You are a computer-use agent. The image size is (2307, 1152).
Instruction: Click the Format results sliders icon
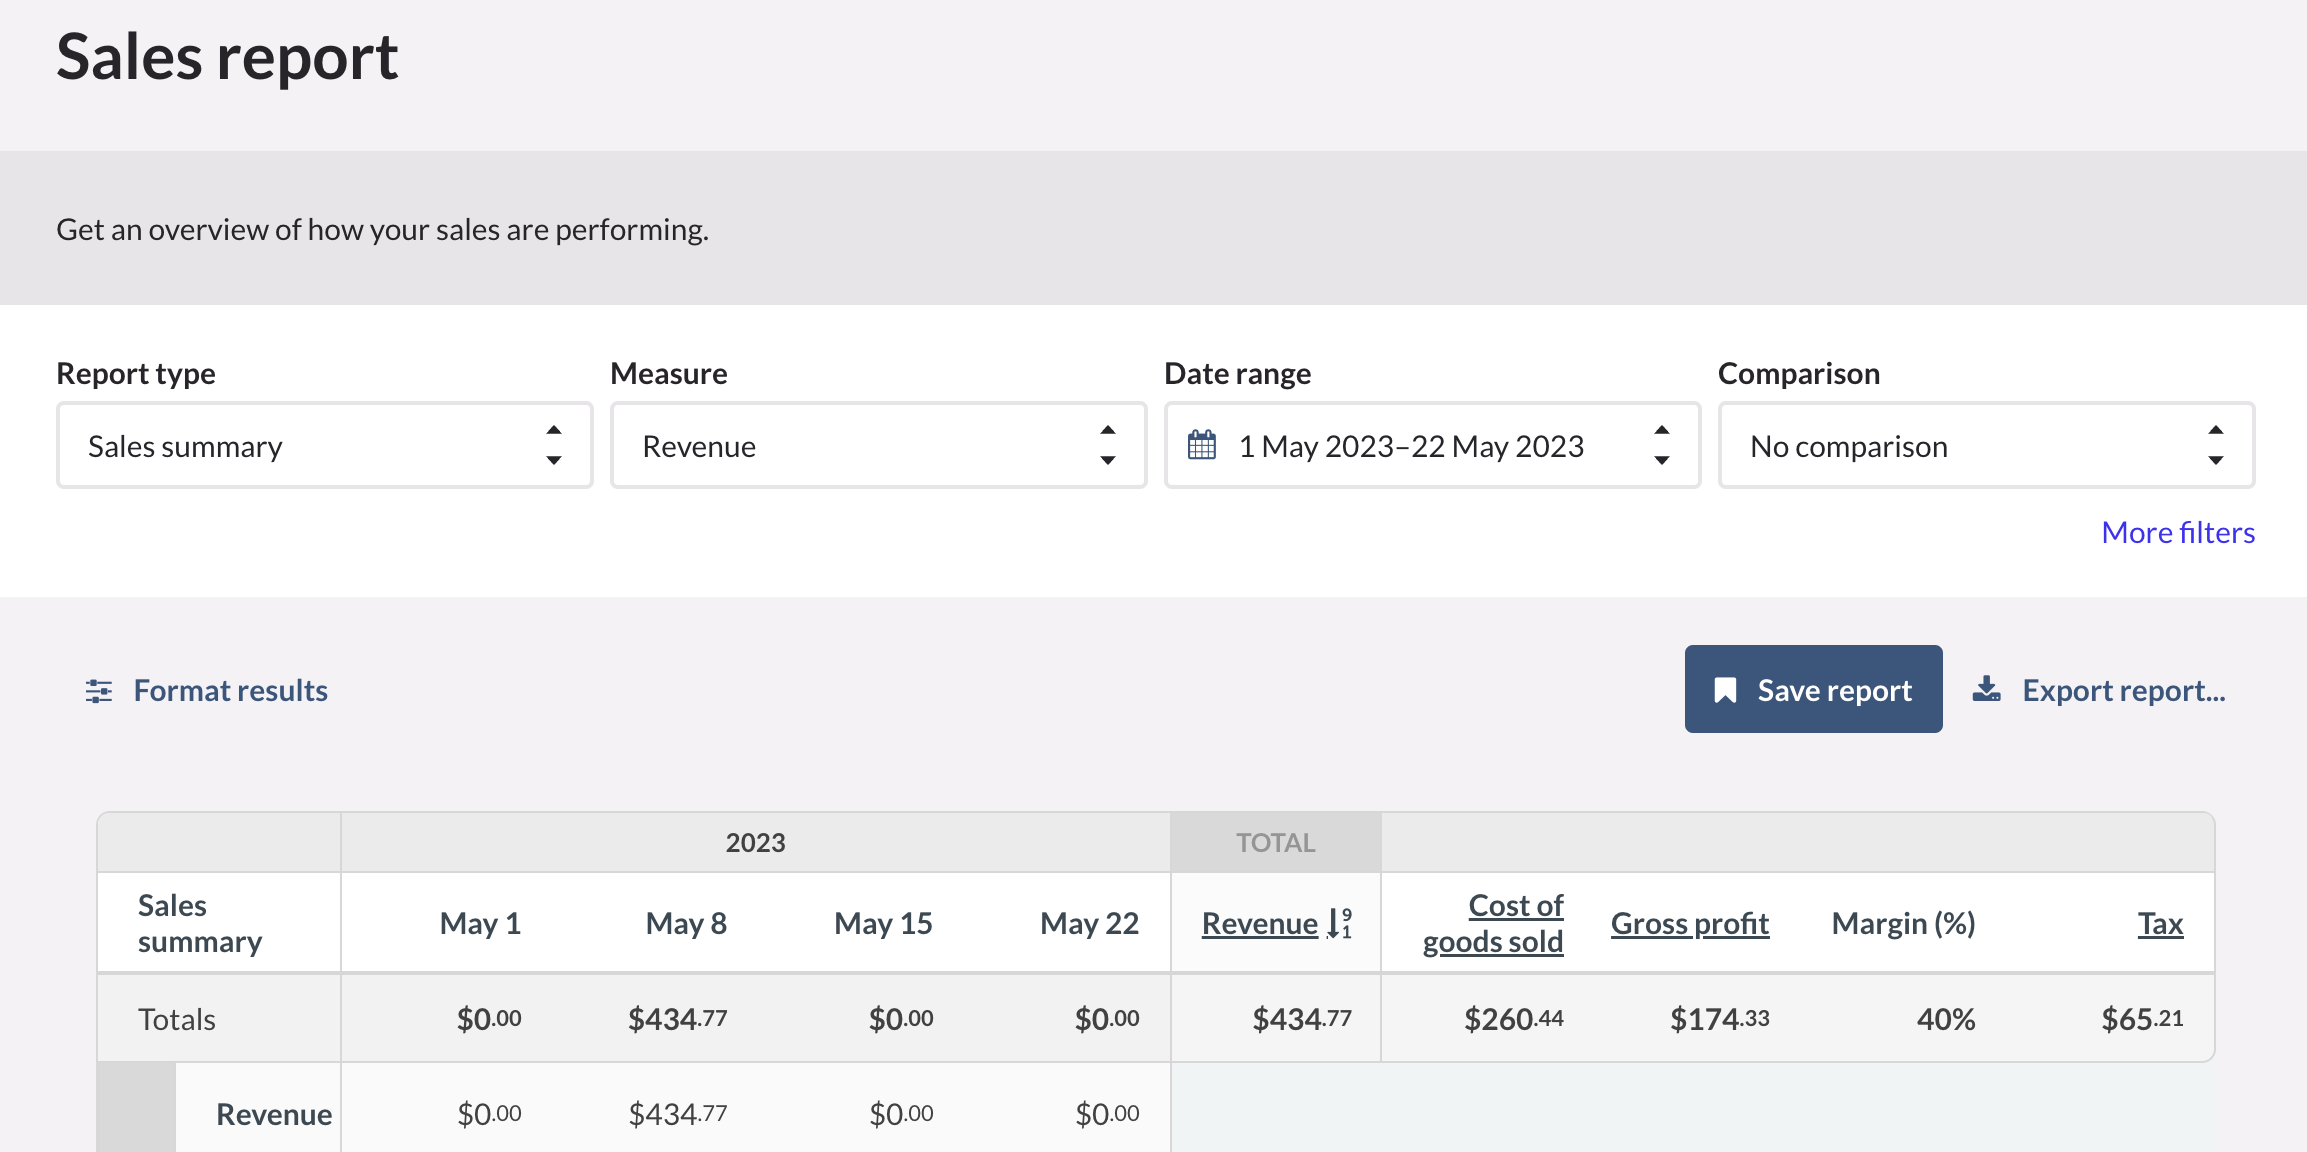click(x=98, y=691)
